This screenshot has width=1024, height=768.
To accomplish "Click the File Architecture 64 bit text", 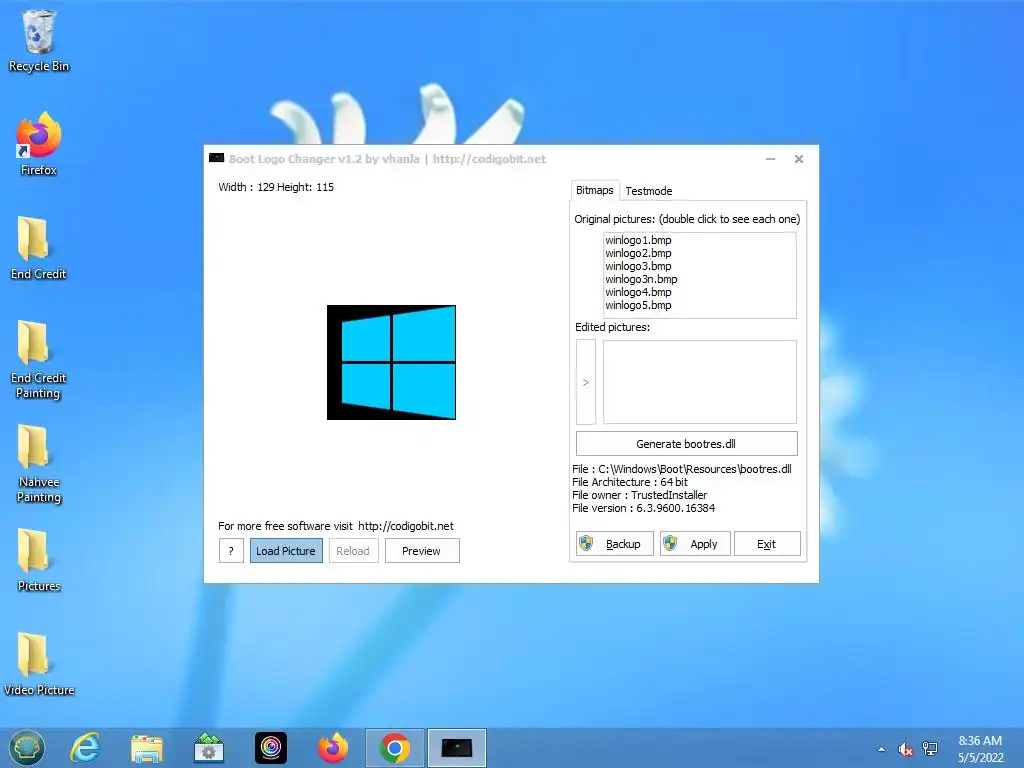I will (x=630, y=482).
